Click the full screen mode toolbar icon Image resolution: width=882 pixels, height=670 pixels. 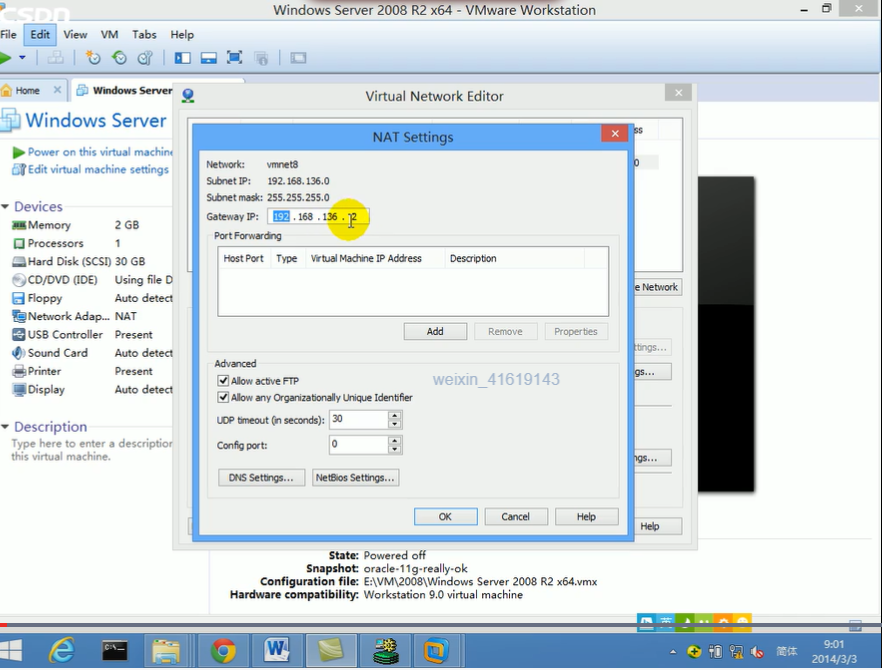click(x=235, y=57)
